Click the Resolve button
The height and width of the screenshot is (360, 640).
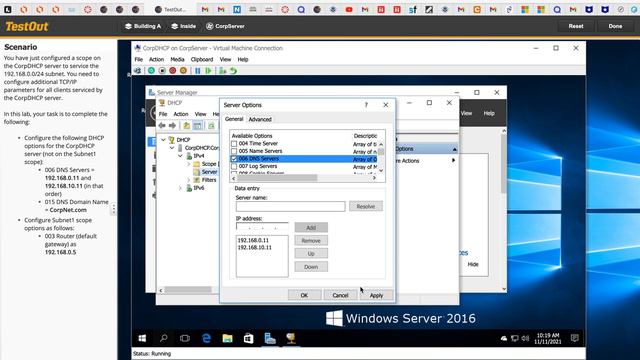[x=366, y=206]
